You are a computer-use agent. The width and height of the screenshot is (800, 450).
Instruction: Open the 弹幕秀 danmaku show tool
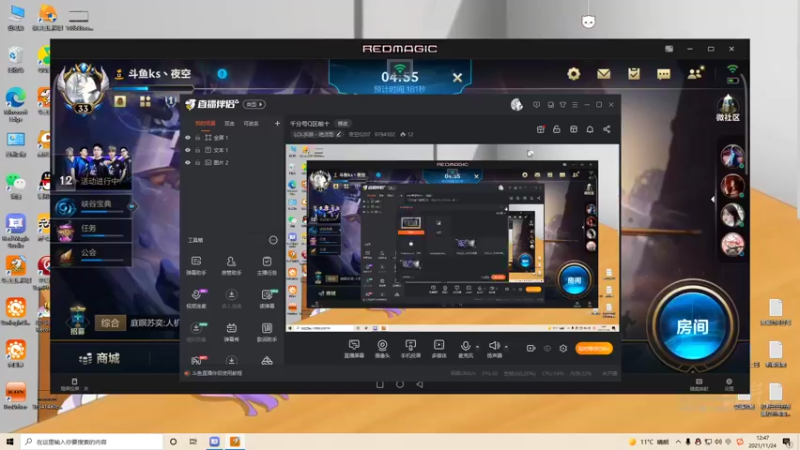pyautogui.click(x=231, y=332)
